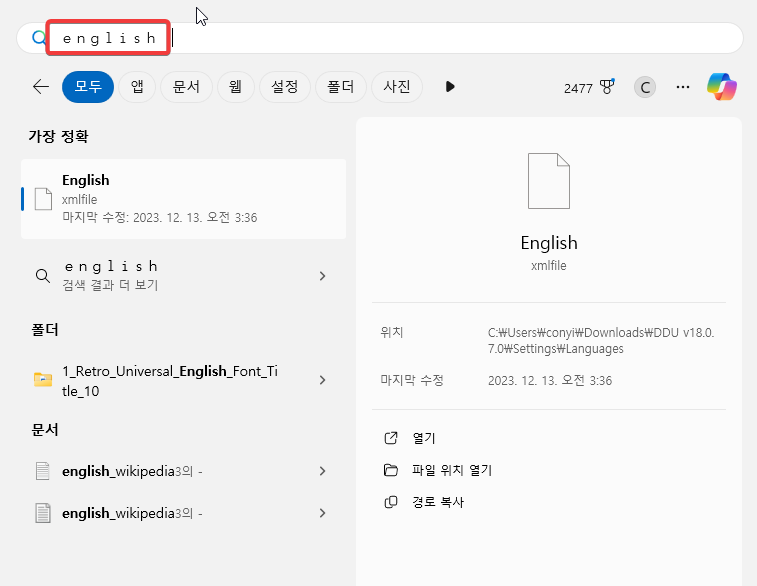Click the 가장 정확 section heading
The image size is (757, 586).
click(58, 136)
